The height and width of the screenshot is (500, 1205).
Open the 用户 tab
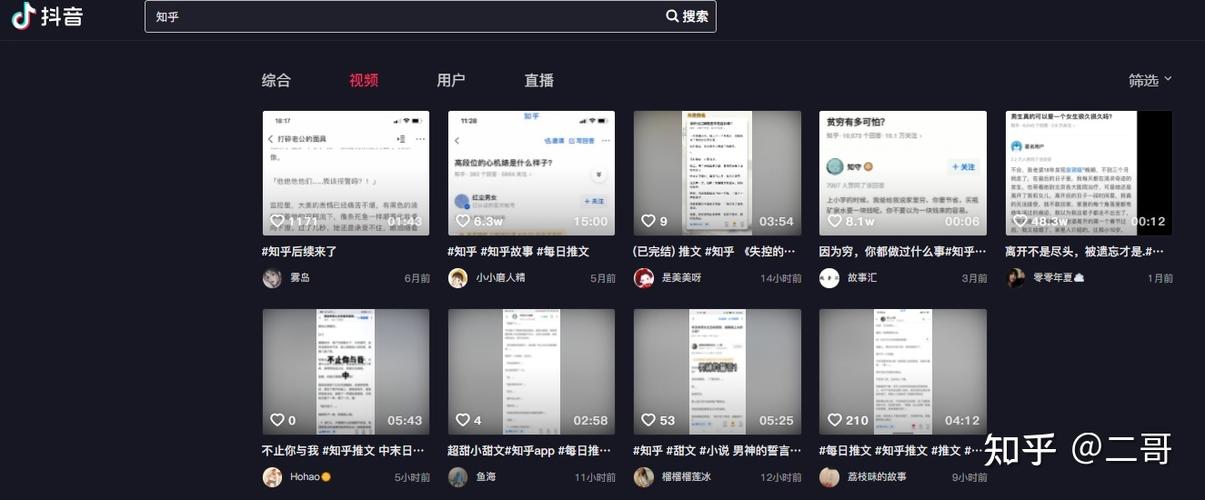451,80
